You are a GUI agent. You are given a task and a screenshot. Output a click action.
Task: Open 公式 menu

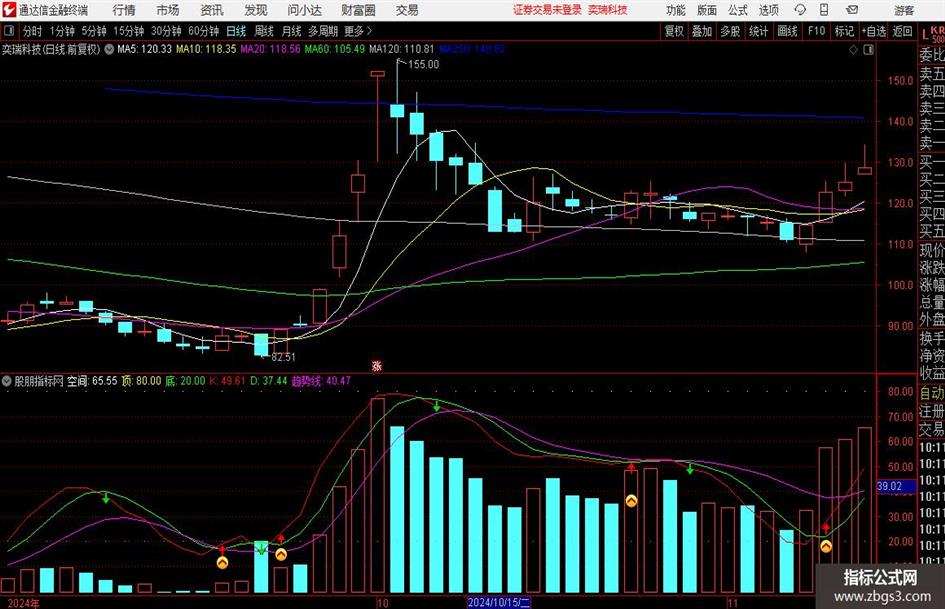pos(737,10)
